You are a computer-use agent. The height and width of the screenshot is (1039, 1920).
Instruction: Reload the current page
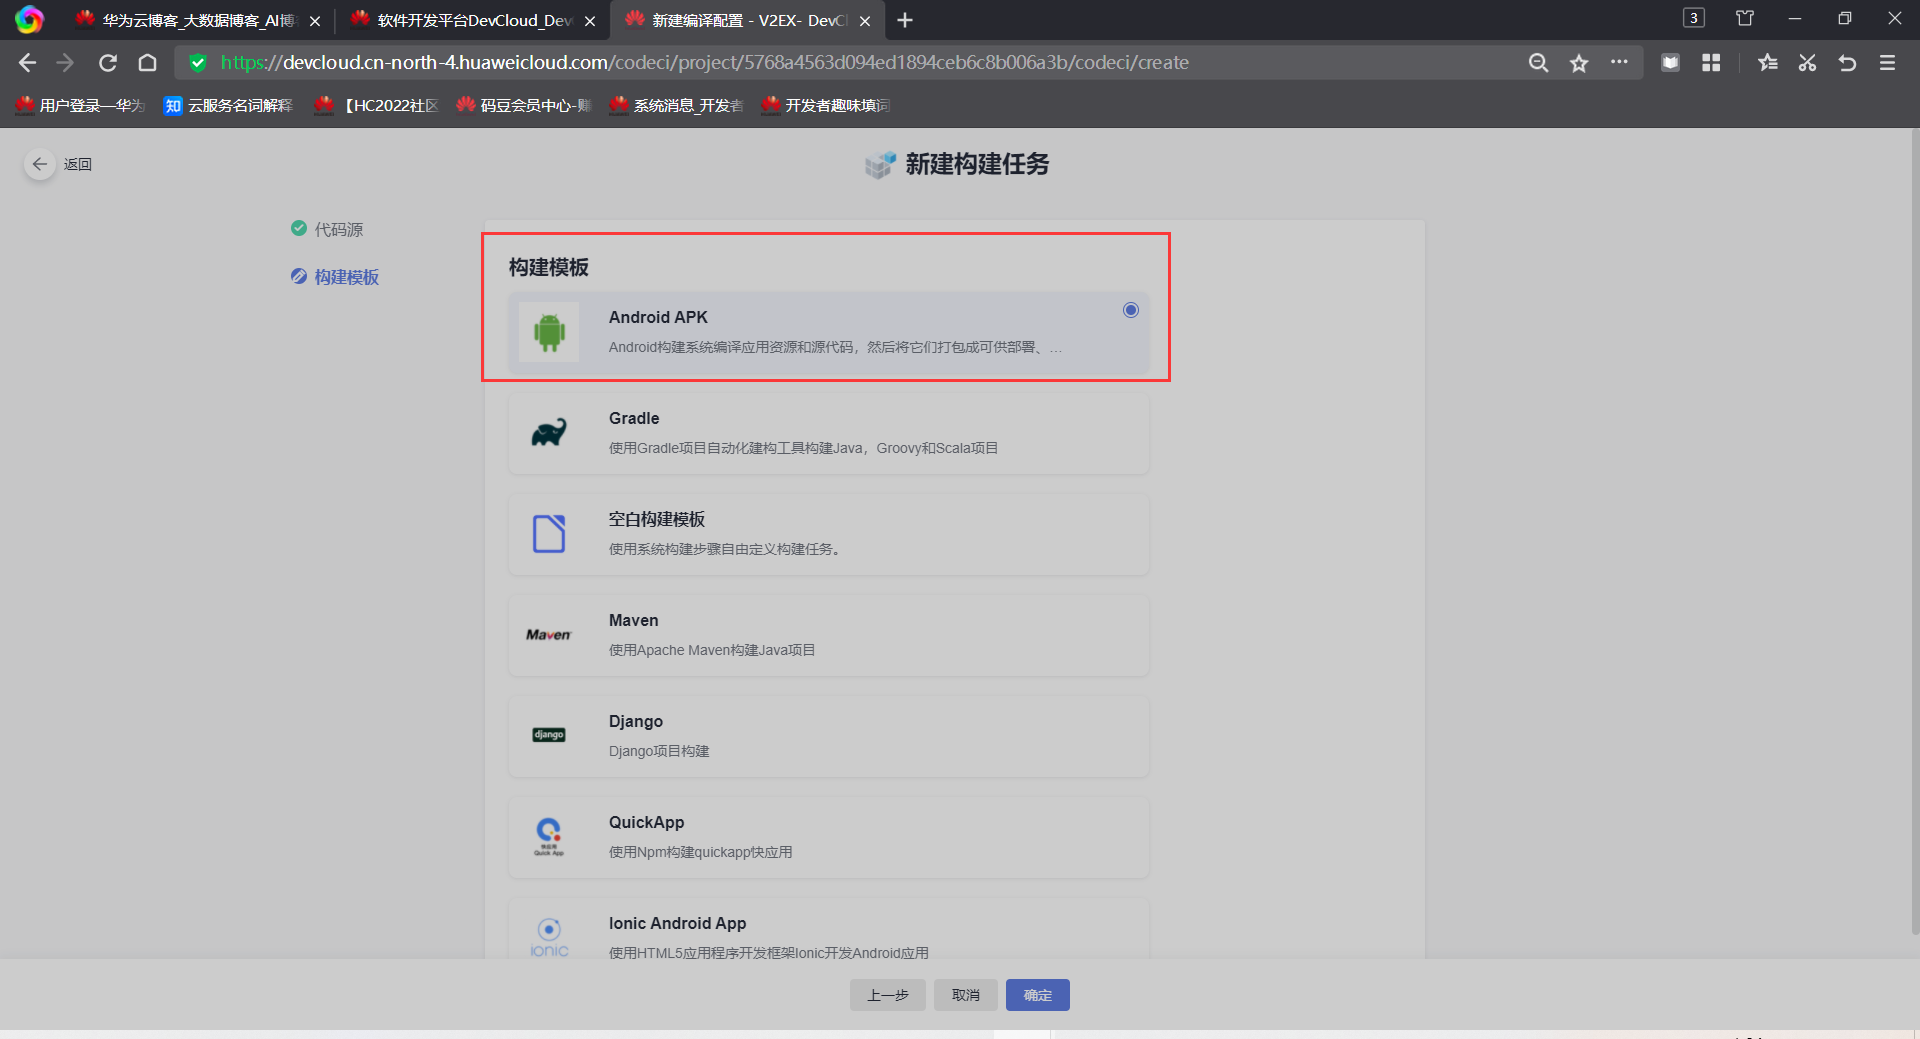108,63
